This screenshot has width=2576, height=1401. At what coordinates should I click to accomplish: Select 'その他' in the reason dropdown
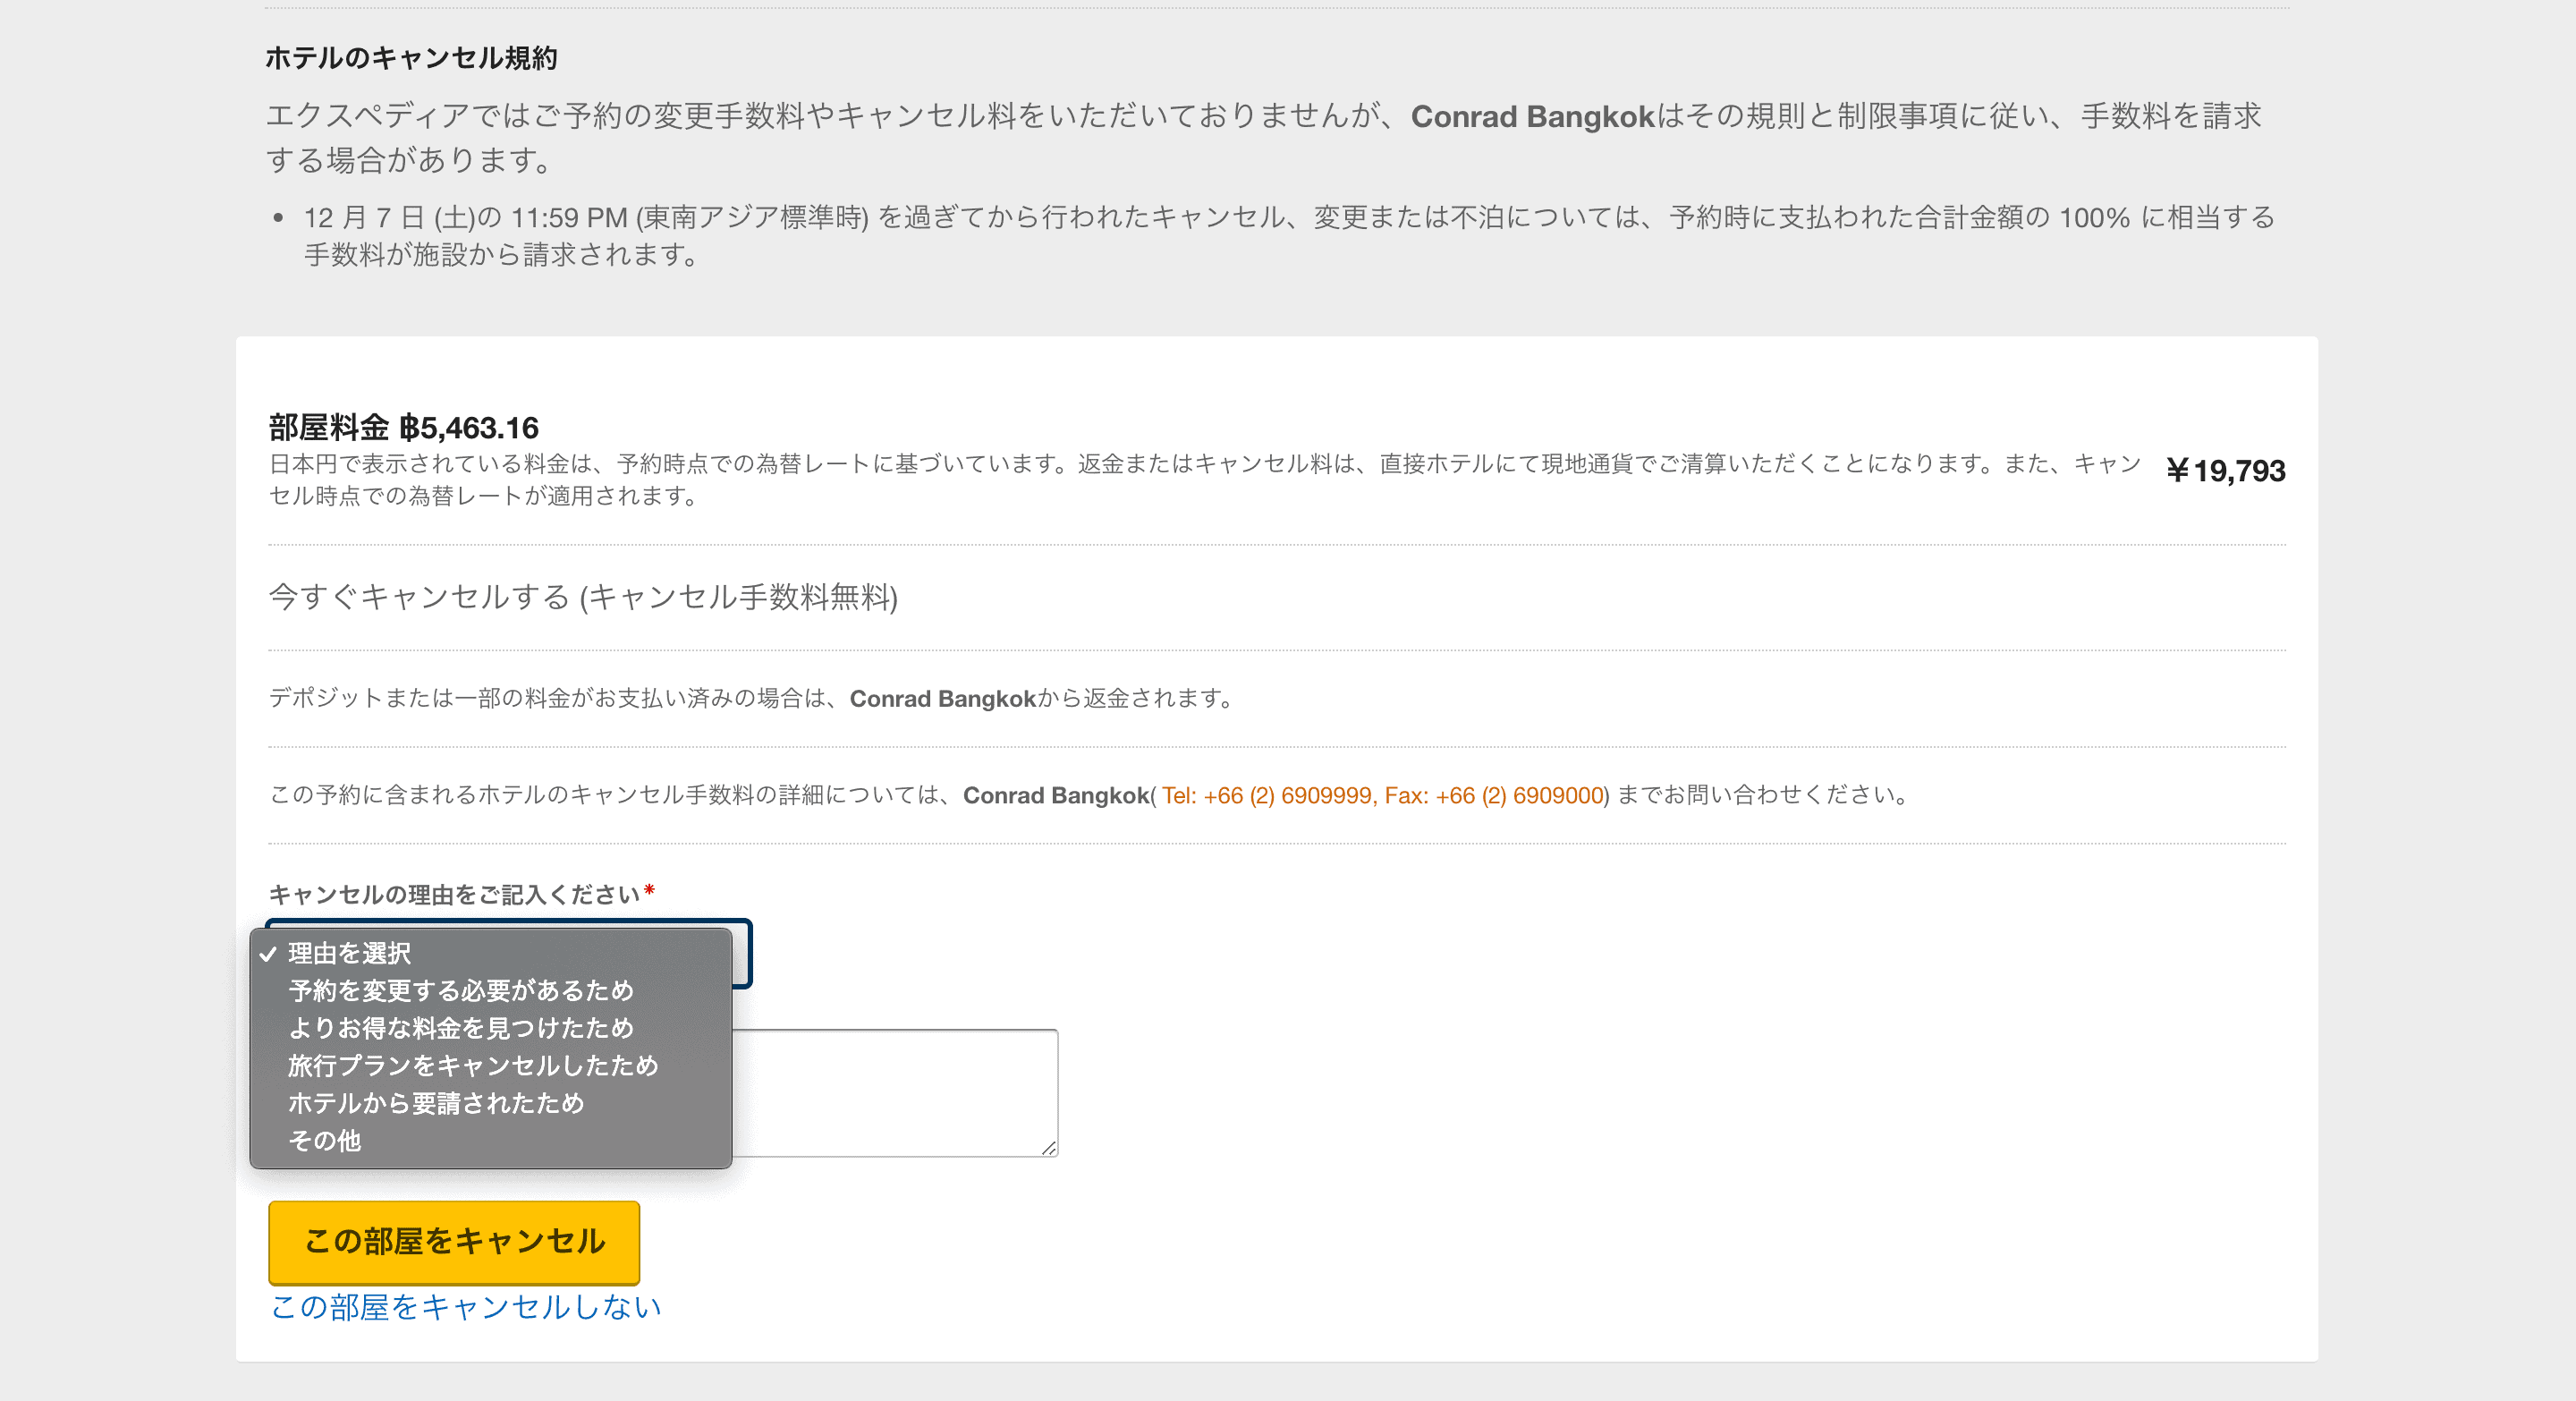(x=324, y=1140)
